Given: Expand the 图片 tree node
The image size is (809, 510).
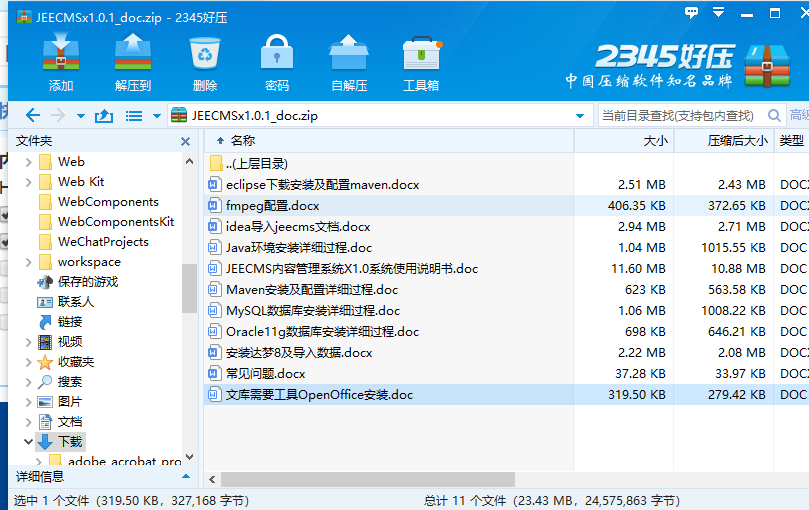Looking at the screenshot, I should [x=29, y=402].
